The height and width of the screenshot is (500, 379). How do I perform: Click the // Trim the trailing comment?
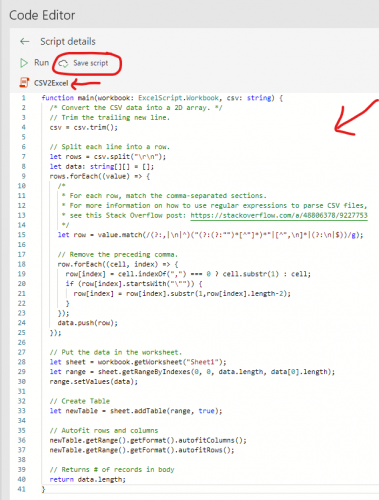tap(110, 118)
